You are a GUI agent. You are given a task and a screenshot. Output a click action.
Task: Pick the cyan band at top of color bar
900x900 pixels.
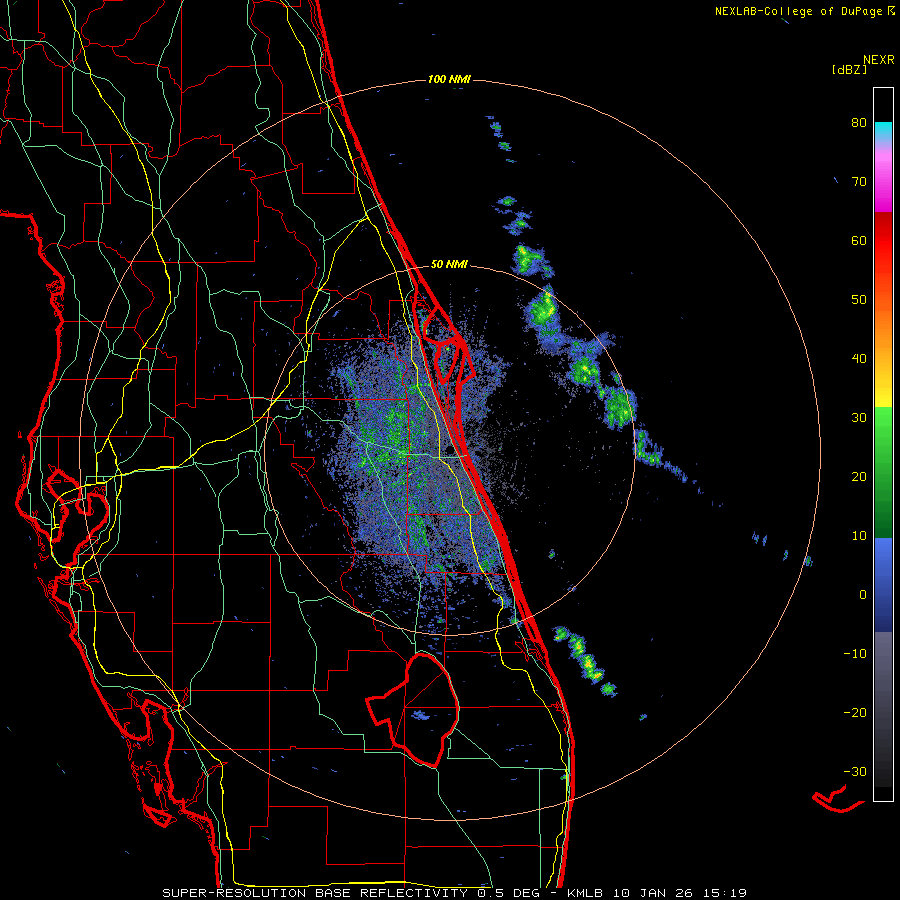(x=883, y=132)
